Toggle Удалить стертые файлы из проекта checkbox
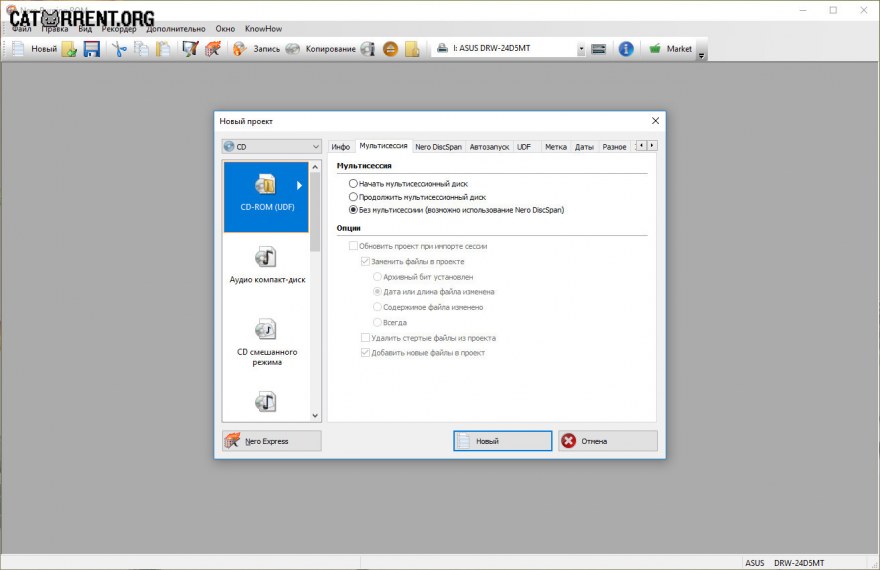Image resolution: width=880 pixels, height=570 pixels. pyautogui.click(x=365, y=338)
